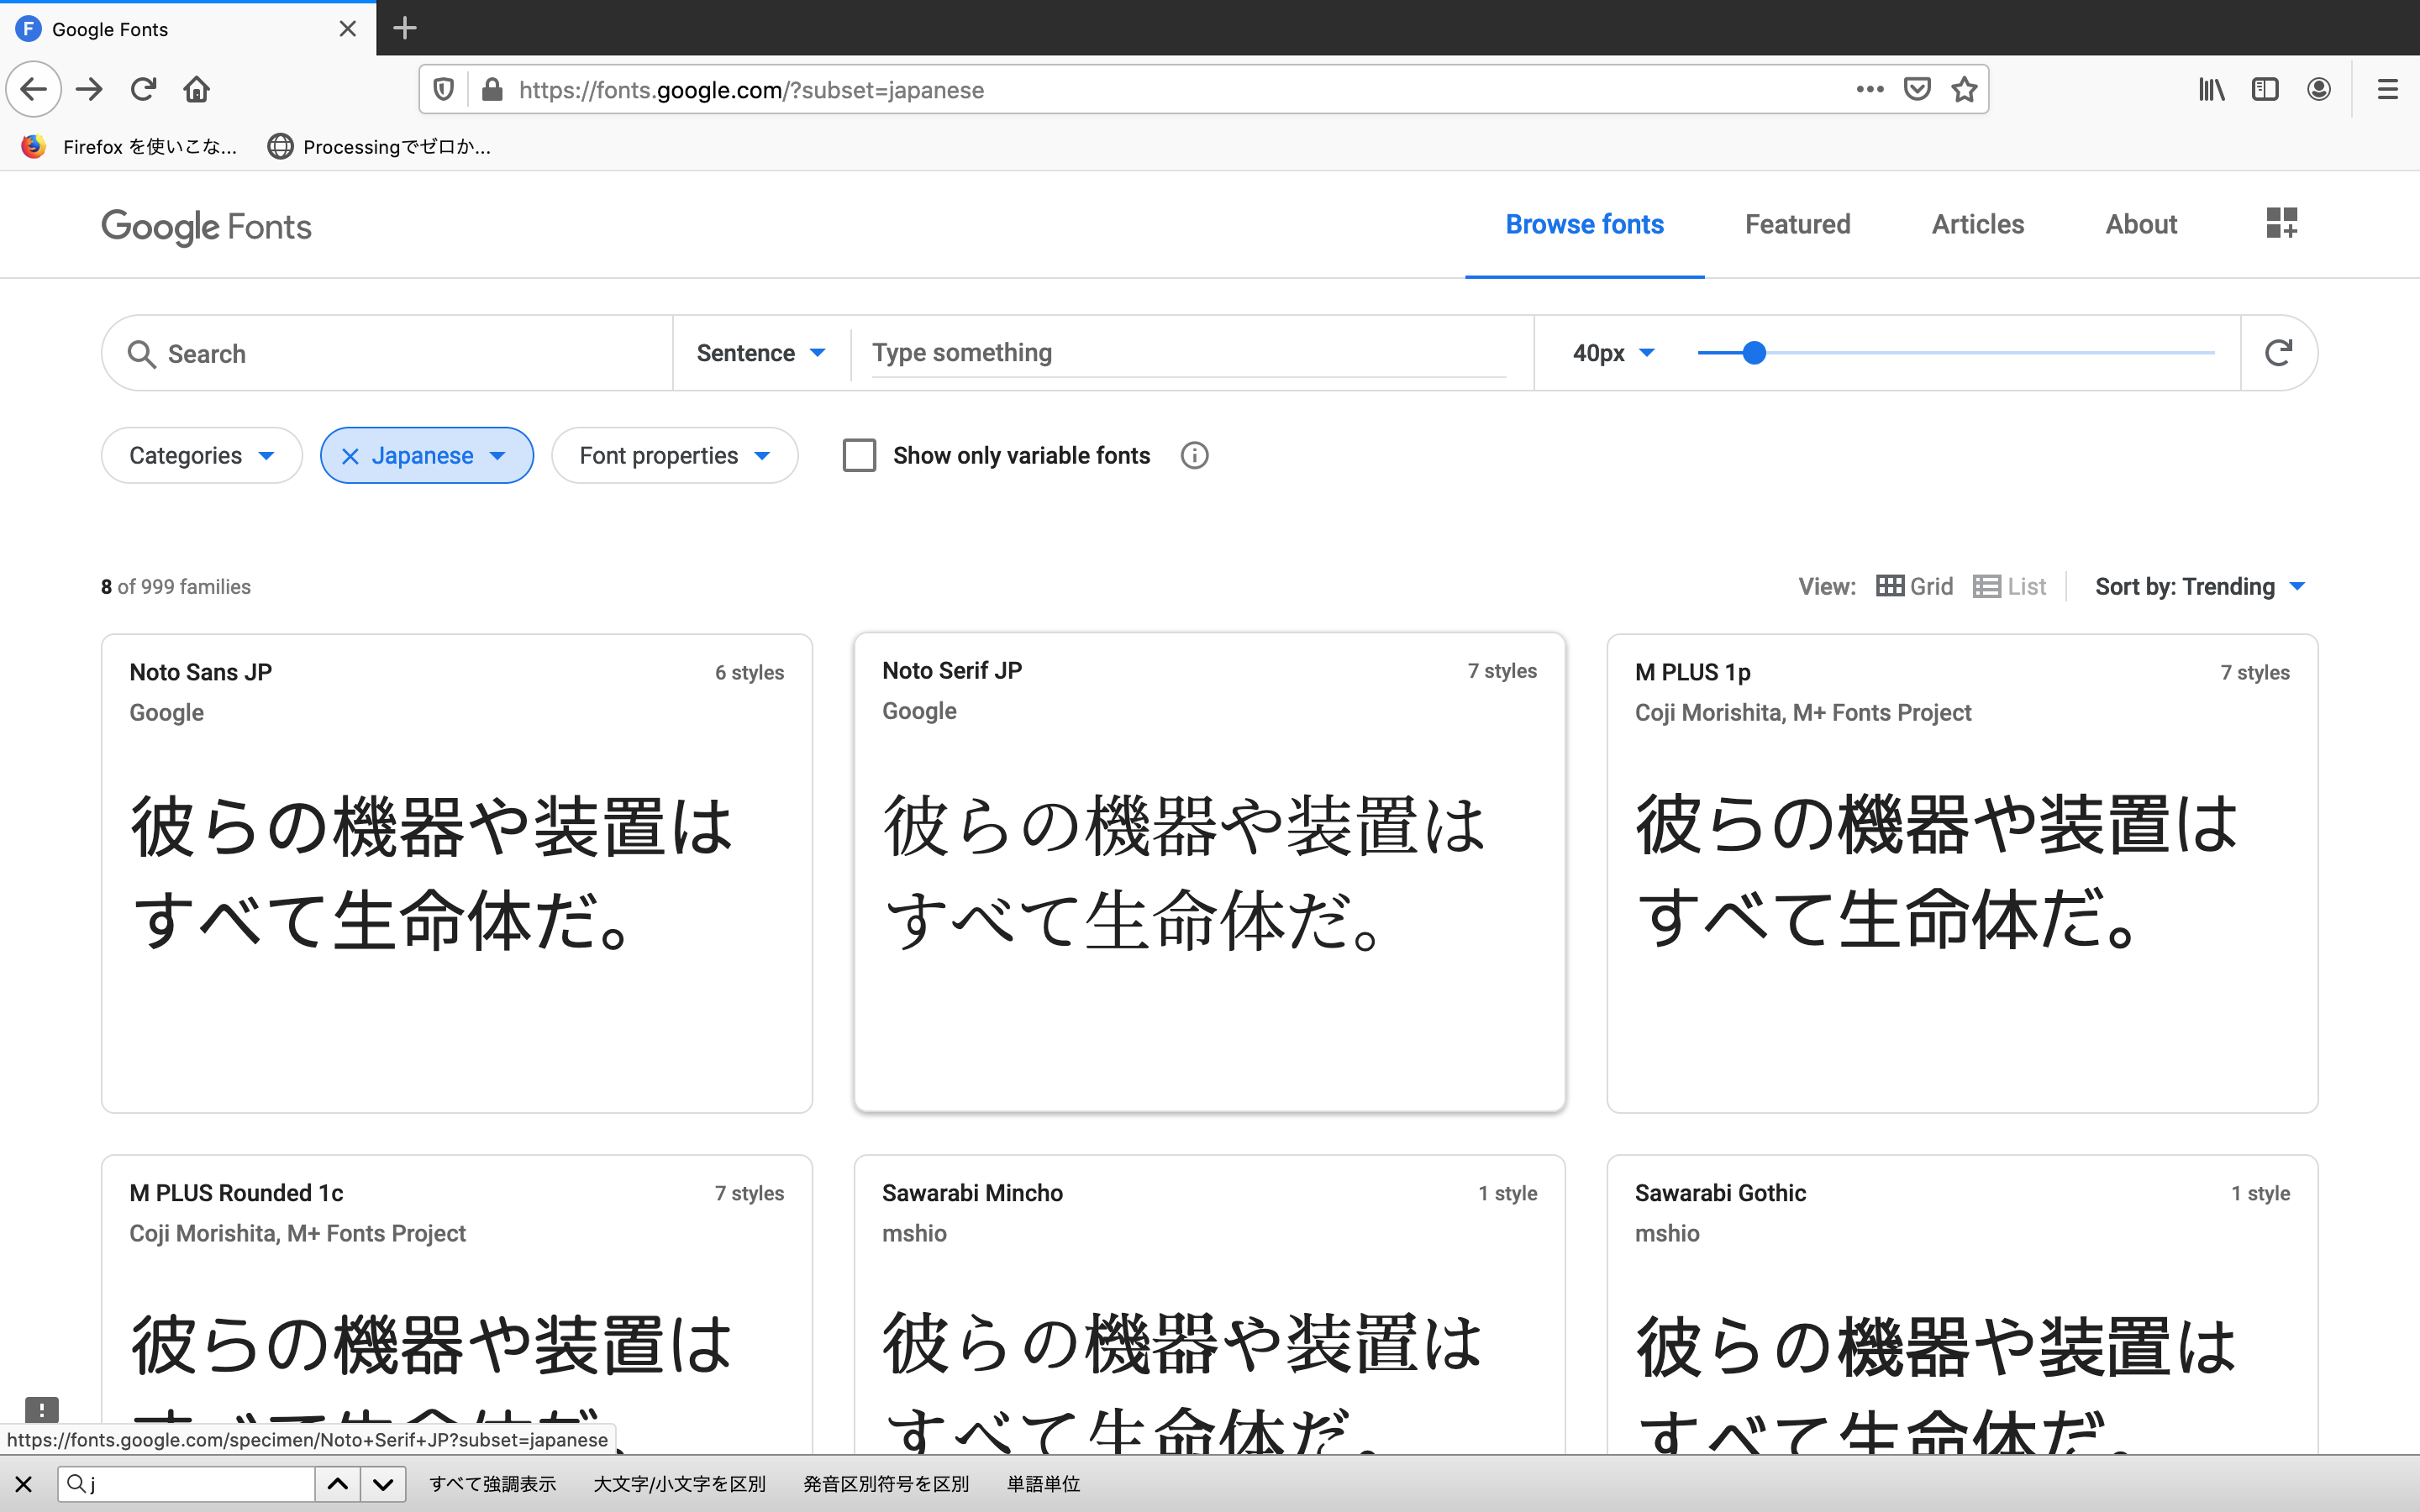Switch to the Featured tab
This screenshot has width=2420, height=1512.
click(1797, 224)
